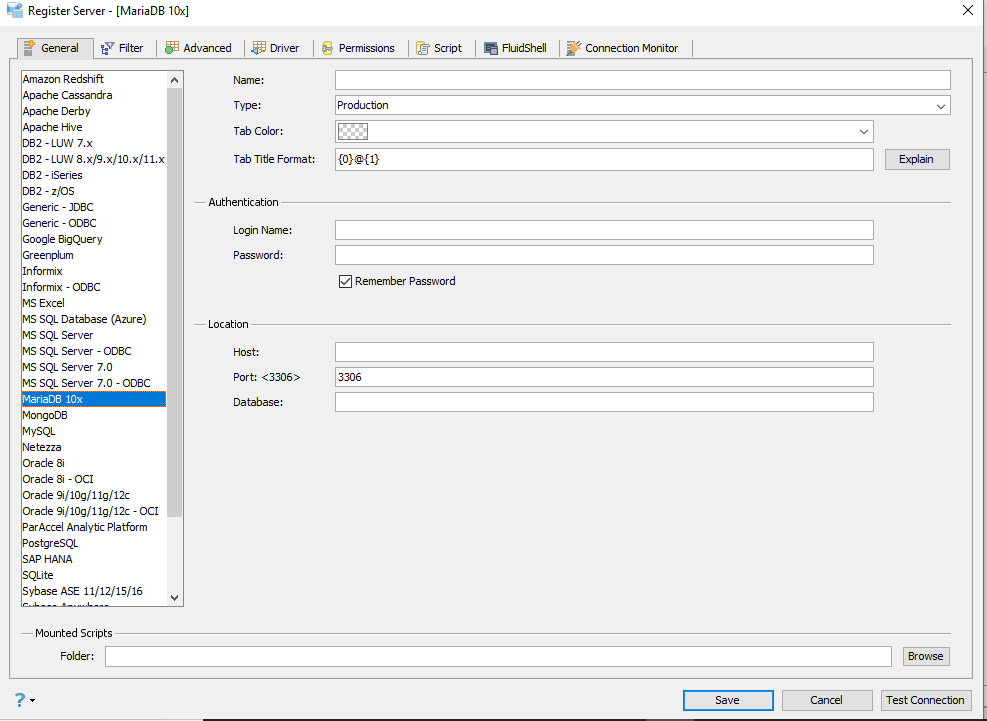Click the Login Name field

coord(604,230)
